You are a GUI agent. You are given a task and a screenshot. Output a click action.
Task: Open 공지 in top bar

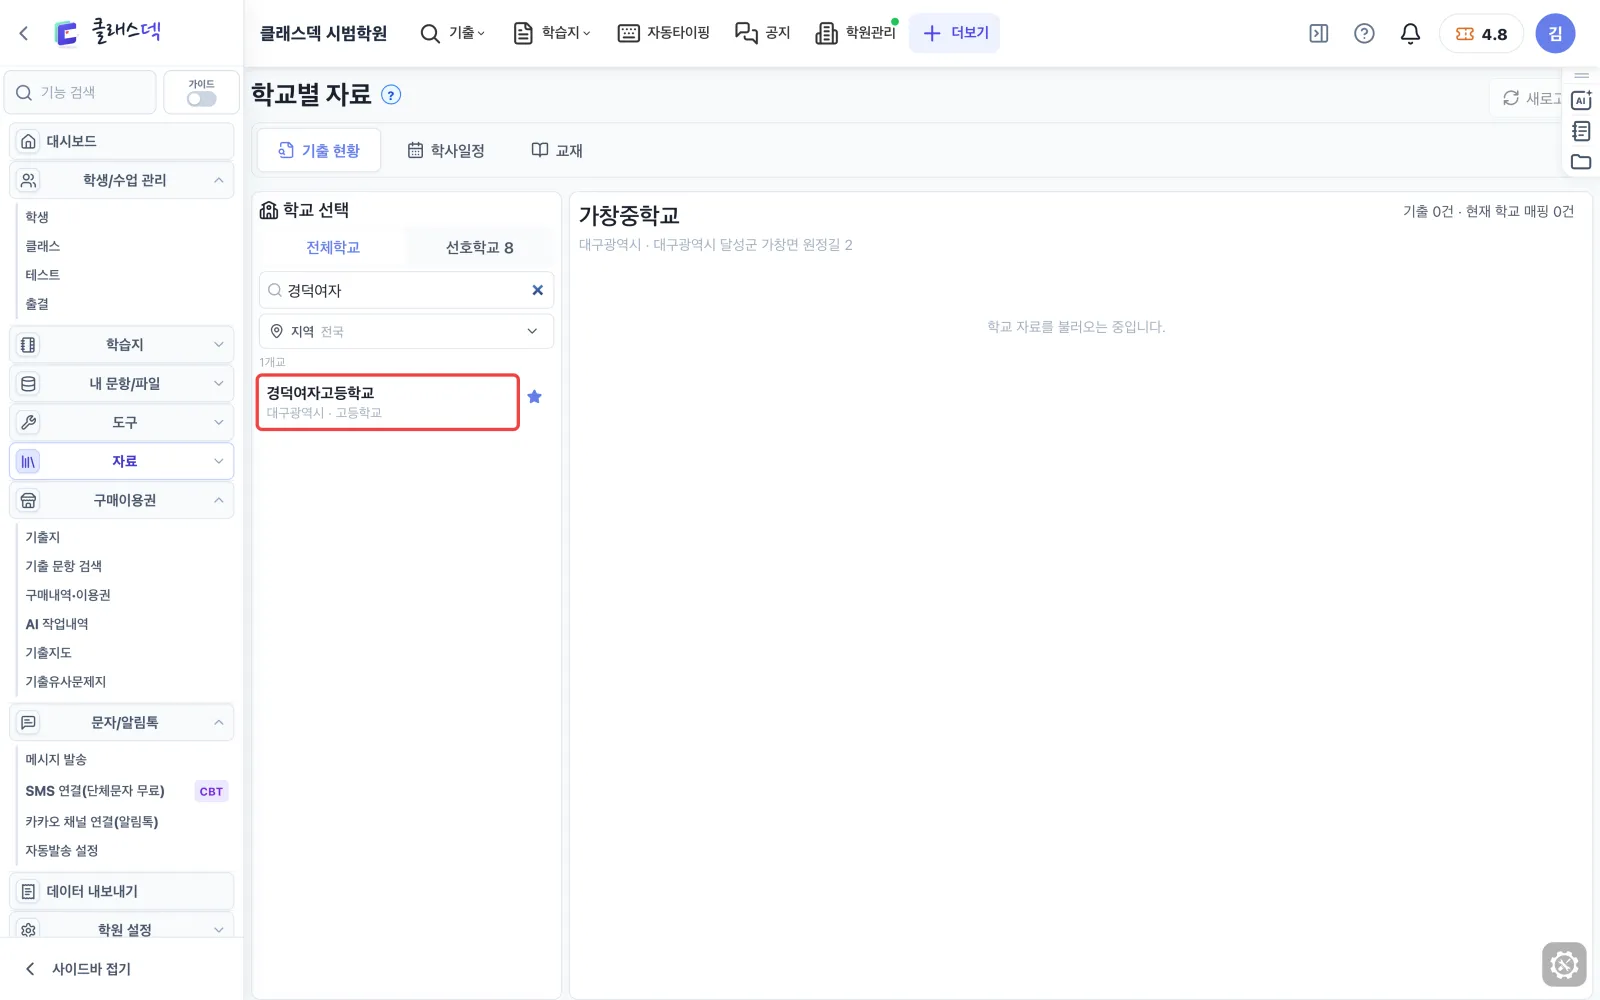763,33
